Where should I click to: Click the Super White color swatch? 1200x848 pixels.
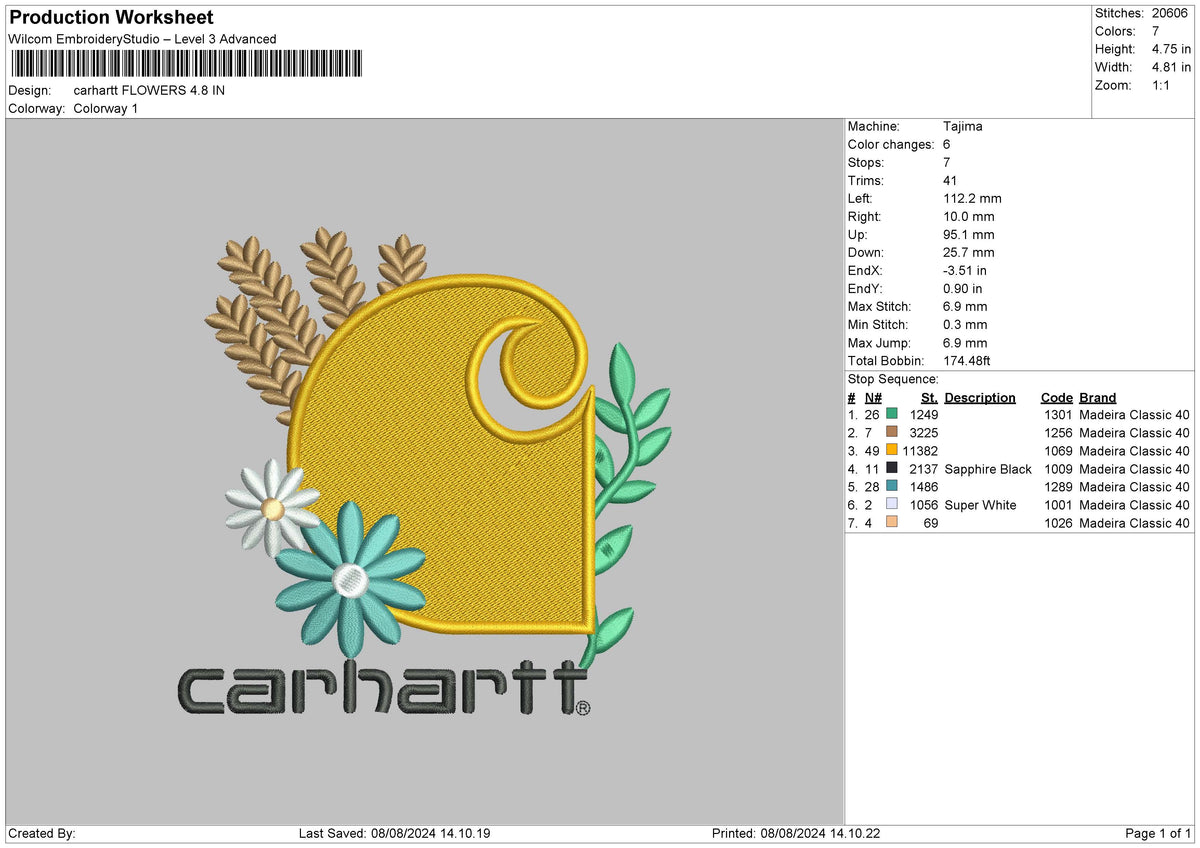click(892, 504)
